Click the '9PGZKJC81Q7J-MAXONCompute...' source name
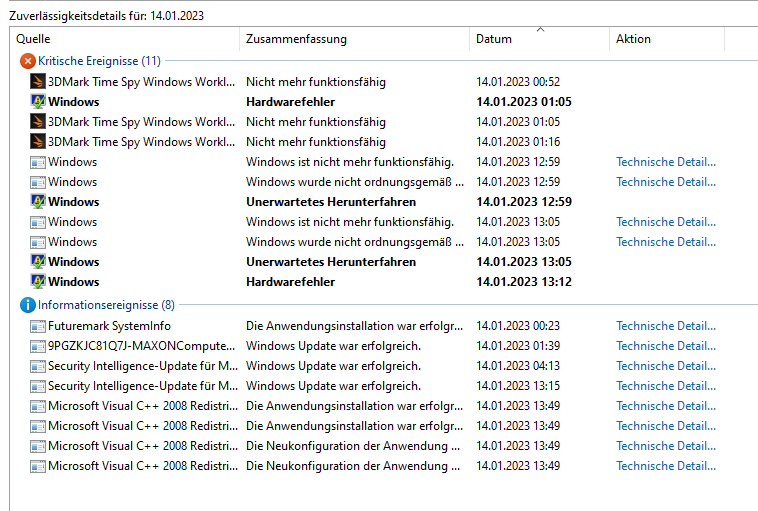The width and height of the screenshot is (758, 511). [141, 346]
